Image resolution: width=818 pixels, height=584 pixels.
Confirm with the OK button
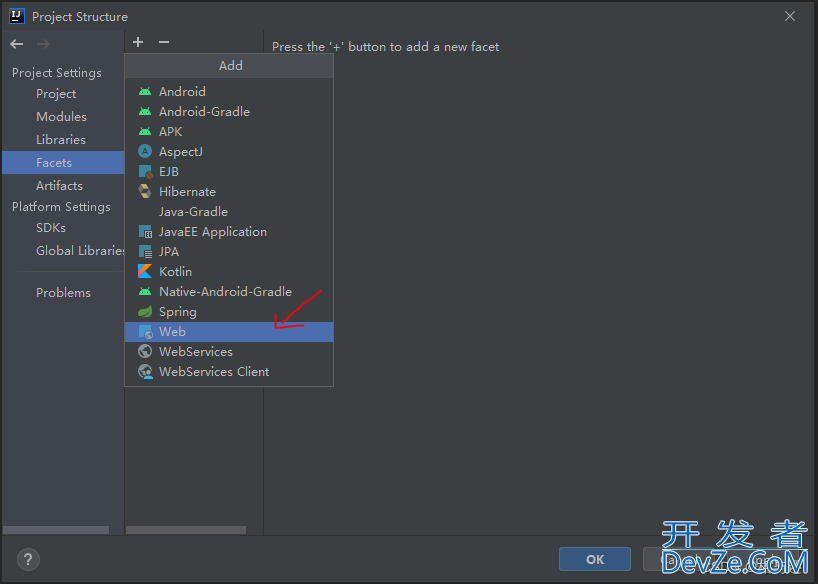(595, 559)
